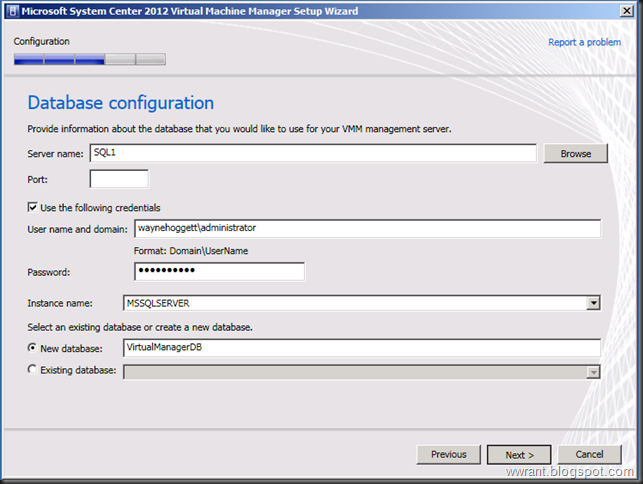Go back with the Previous button
The width and height of the screenshot is (643, 484).
click(x=448, y=454)
